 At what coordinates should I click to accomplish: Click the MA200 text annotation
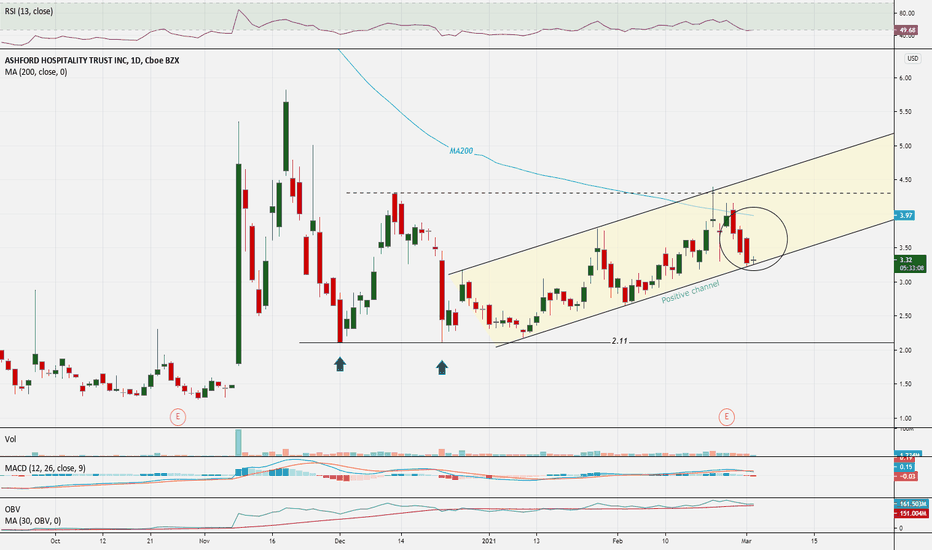pyautogui.click(x=461, y=151)
